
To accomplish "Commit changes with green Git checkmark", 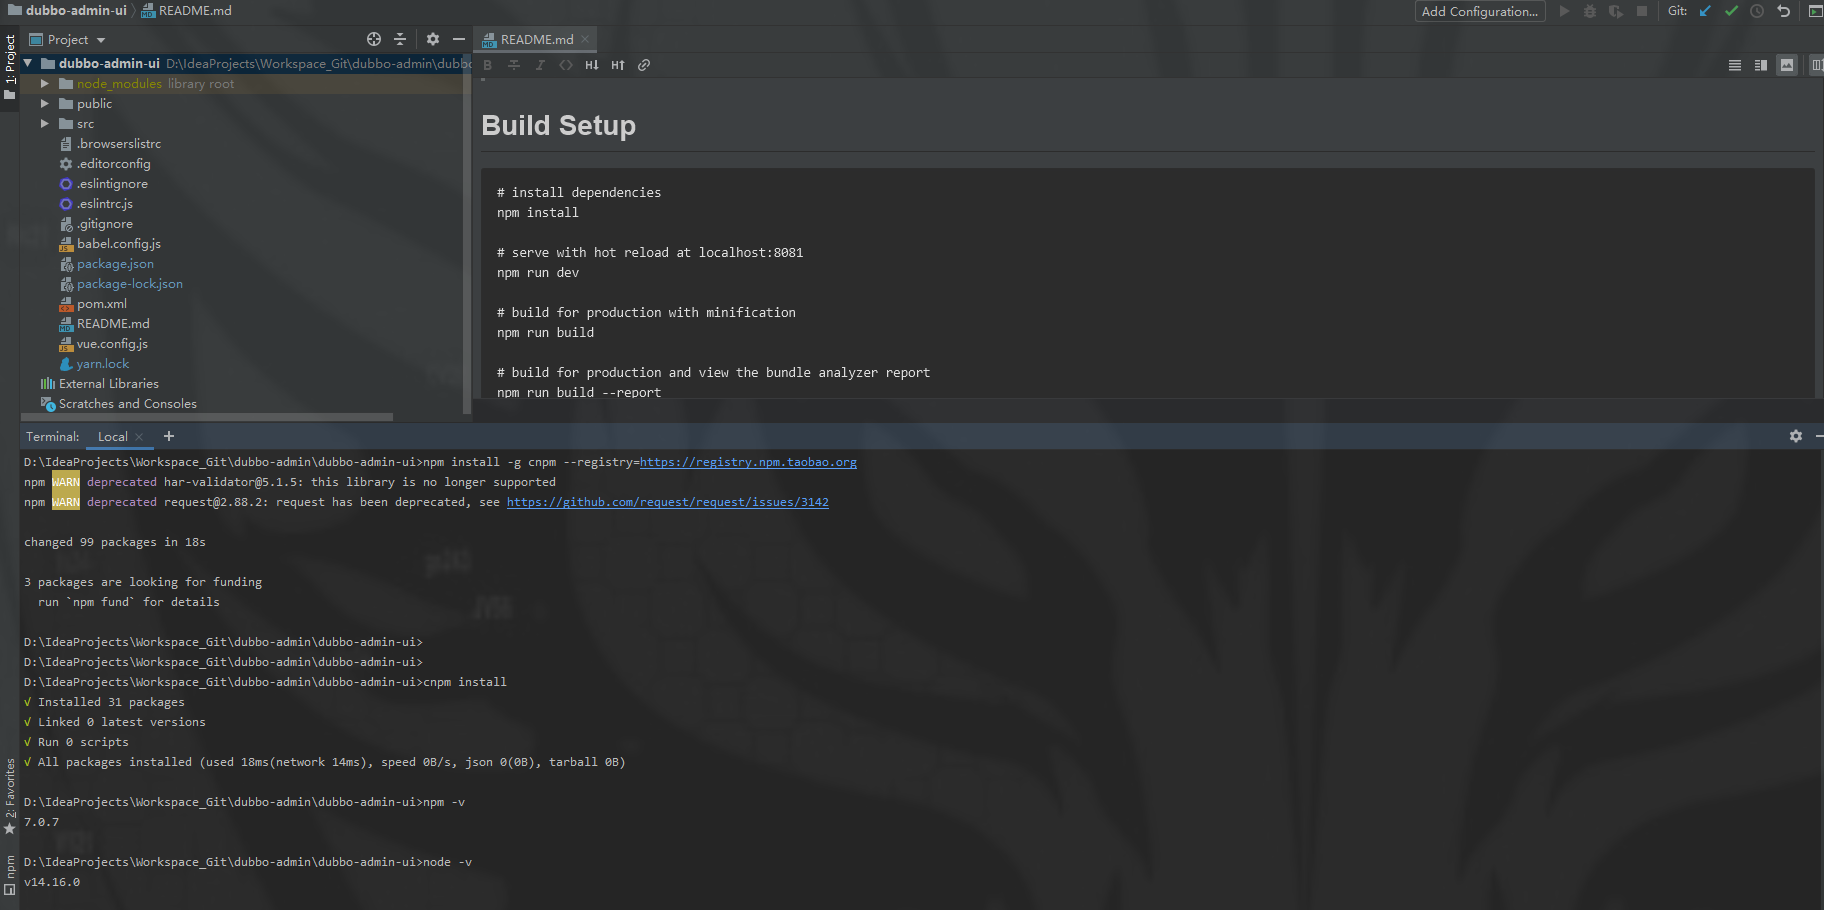I will click(x=1732, y=11).
